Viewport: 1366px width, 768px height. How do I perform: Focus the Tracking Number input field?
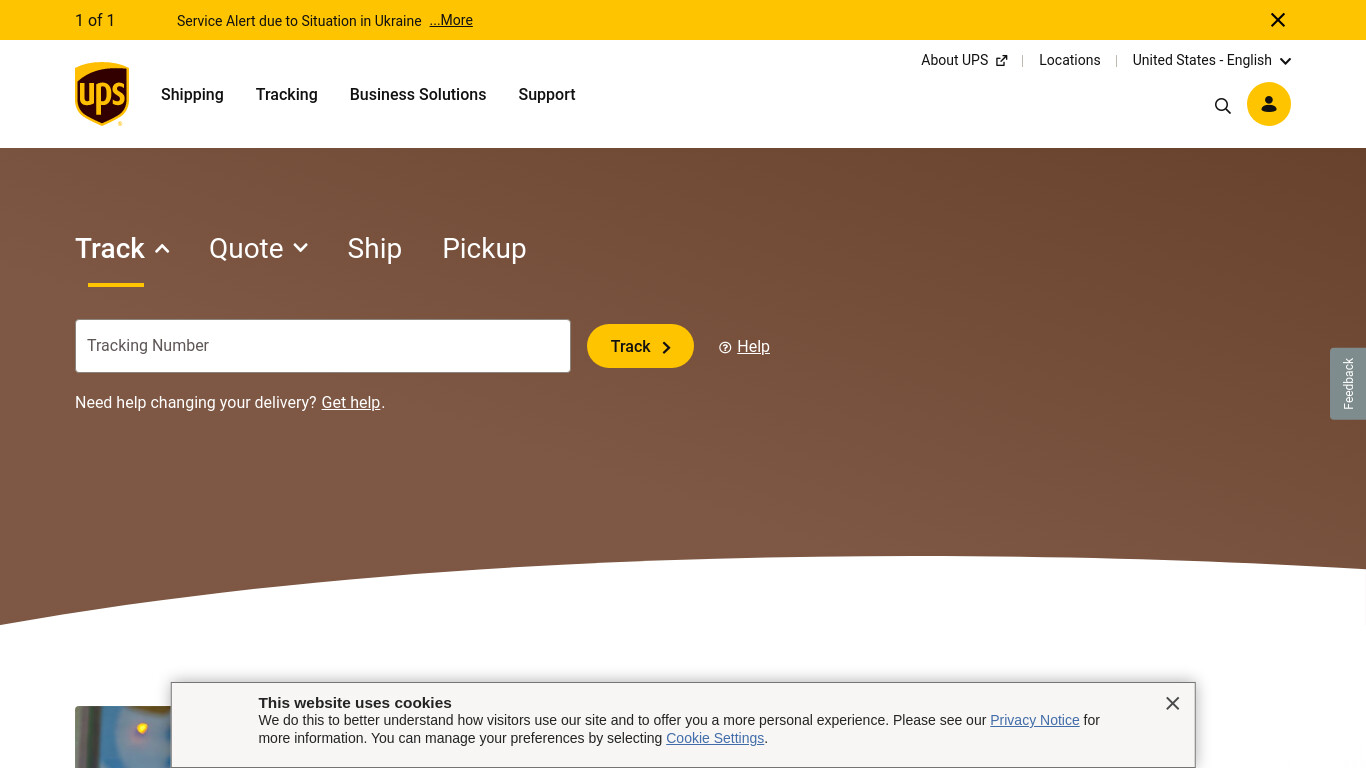pyautogui.click(x=323, y=346)
